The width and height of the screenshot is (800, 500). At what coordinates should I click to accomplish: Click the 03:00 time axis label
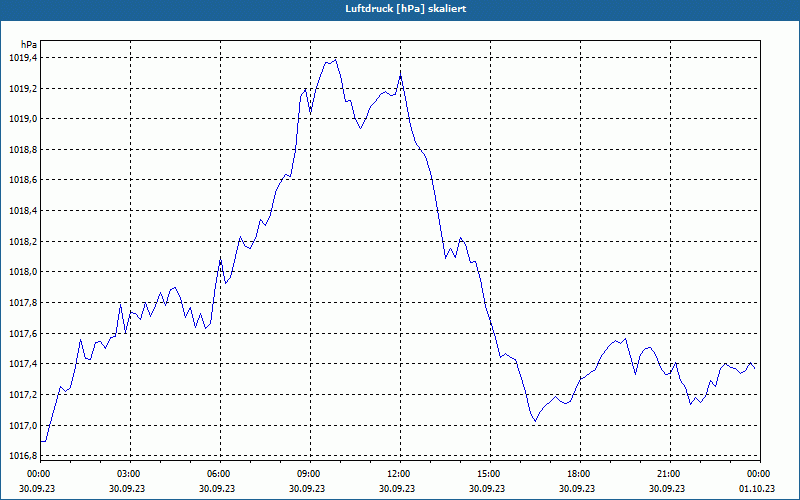[130, 474]
